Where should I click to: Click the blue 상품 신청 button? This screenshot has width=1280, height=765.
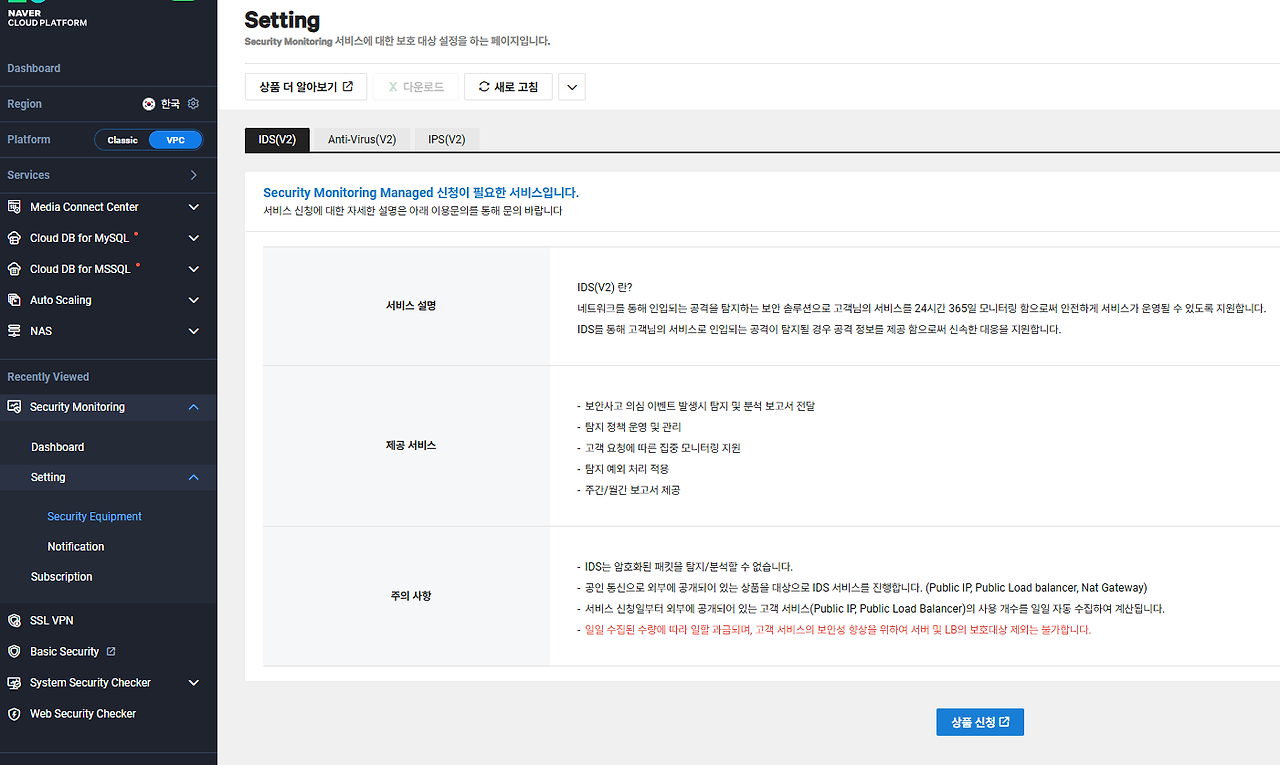(980, 722)
